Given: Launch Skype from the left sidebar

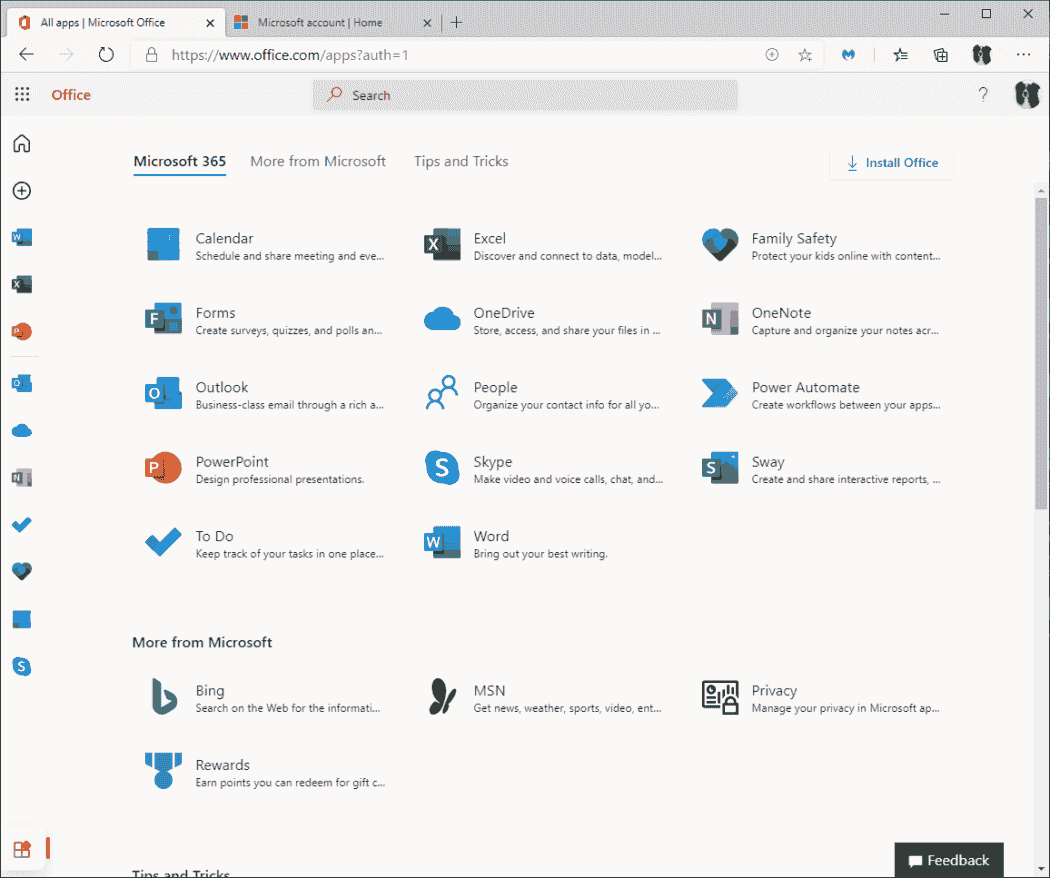Looking at the screenshot, I should pyautogui.click(x=21, y=665).
